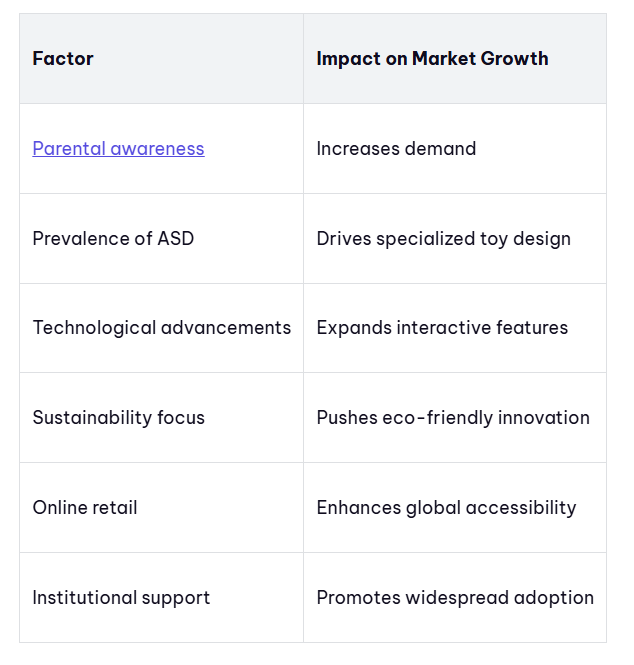Click the word Institutional in the table
Screen dimensions: 634x665
coord(84,598)
